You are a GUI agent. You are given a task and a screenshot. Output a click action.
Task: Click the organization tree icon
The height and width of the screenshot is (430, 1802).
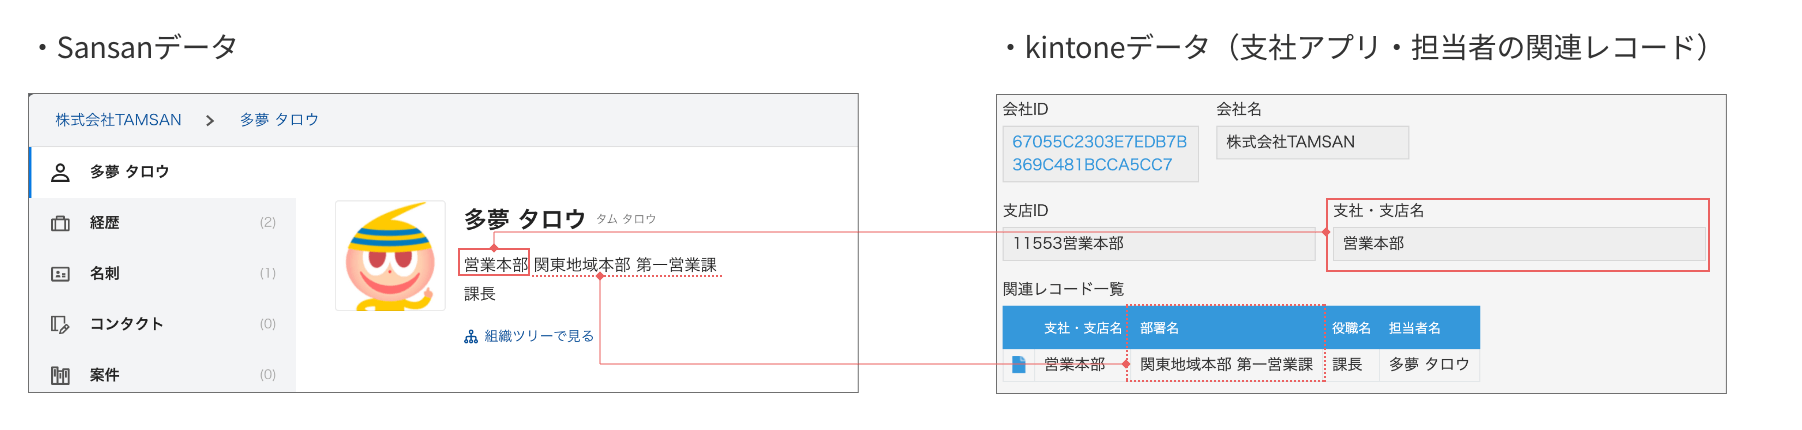pos(471,337)
